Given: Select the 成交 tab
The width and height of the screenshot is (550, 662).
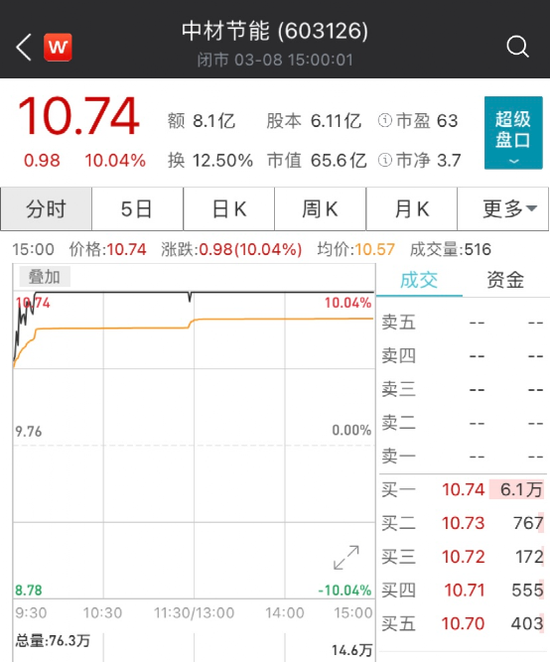Looking at the screenshot, I should (419, 280).
